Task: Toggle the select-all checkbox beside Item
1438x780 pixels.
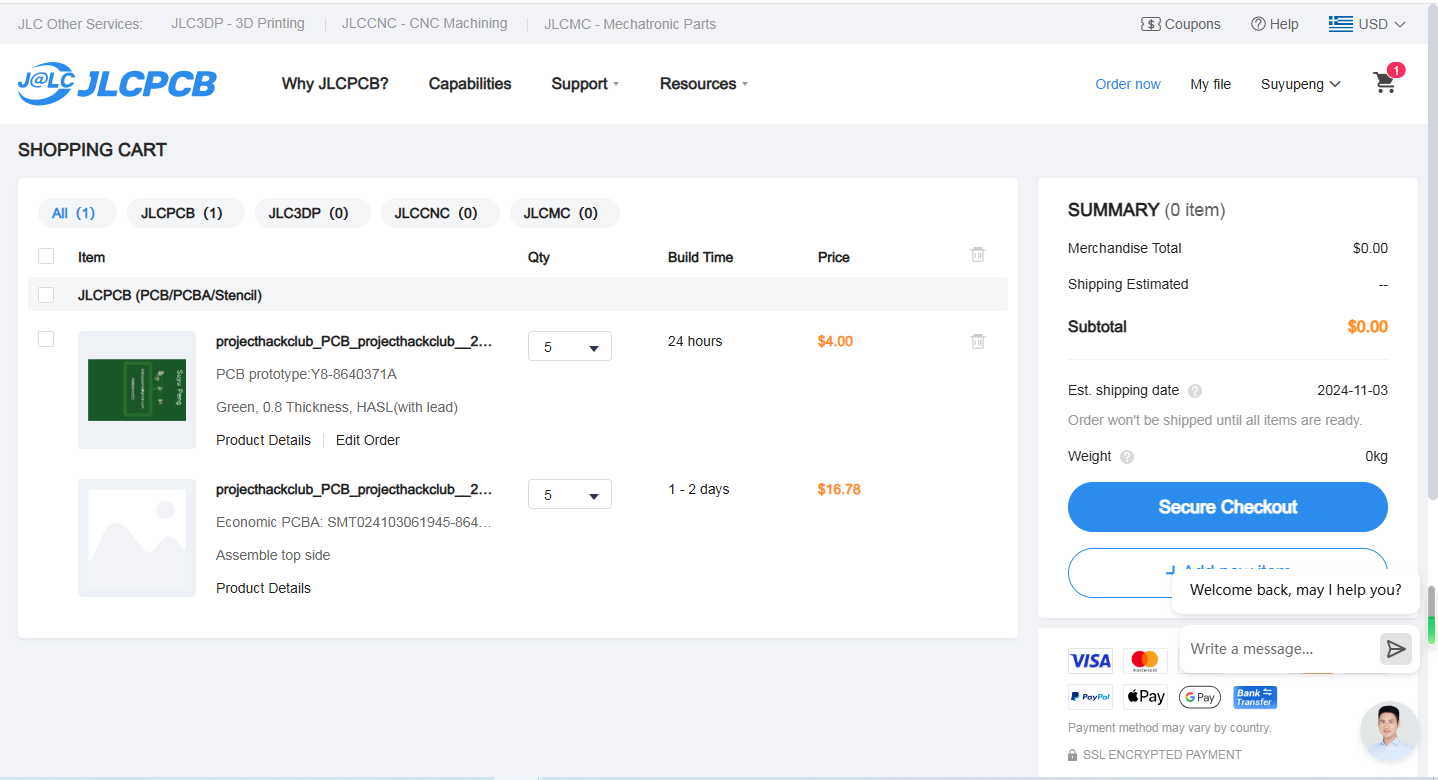Action: (46, 256)
